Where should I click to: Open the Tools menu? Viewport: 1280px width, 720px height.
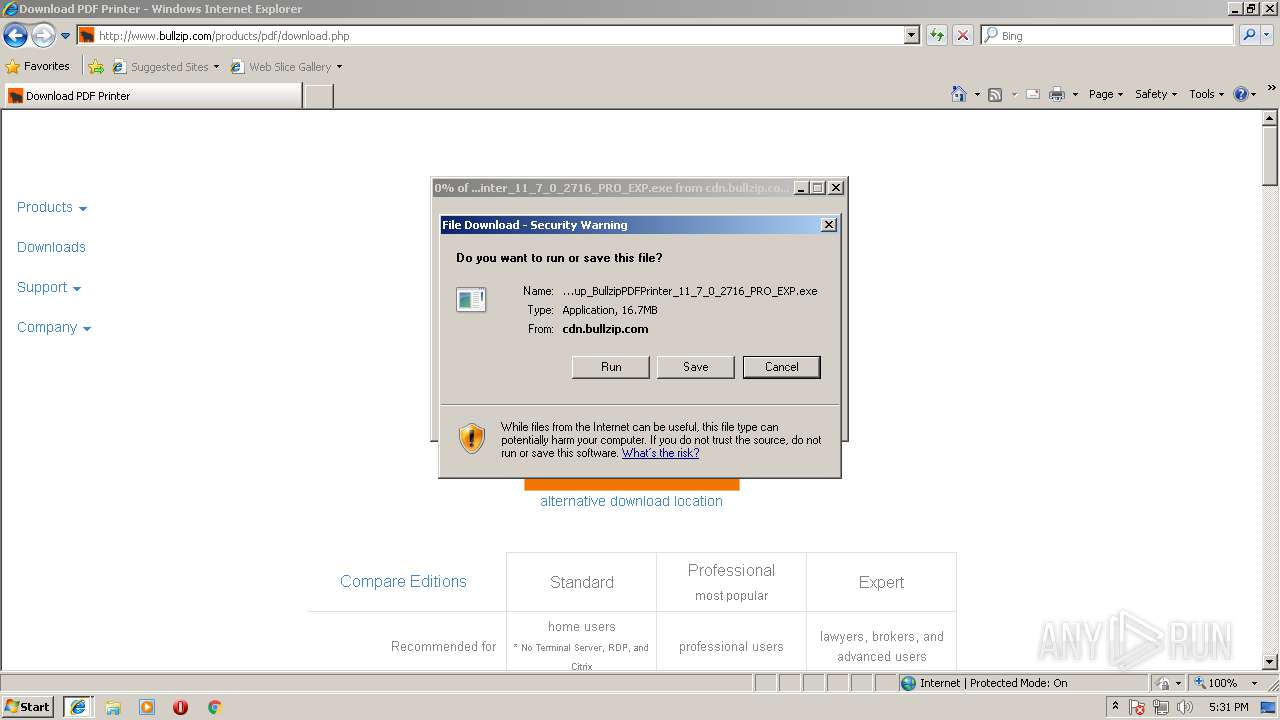pyautogui.click(x=1207, y=94)
